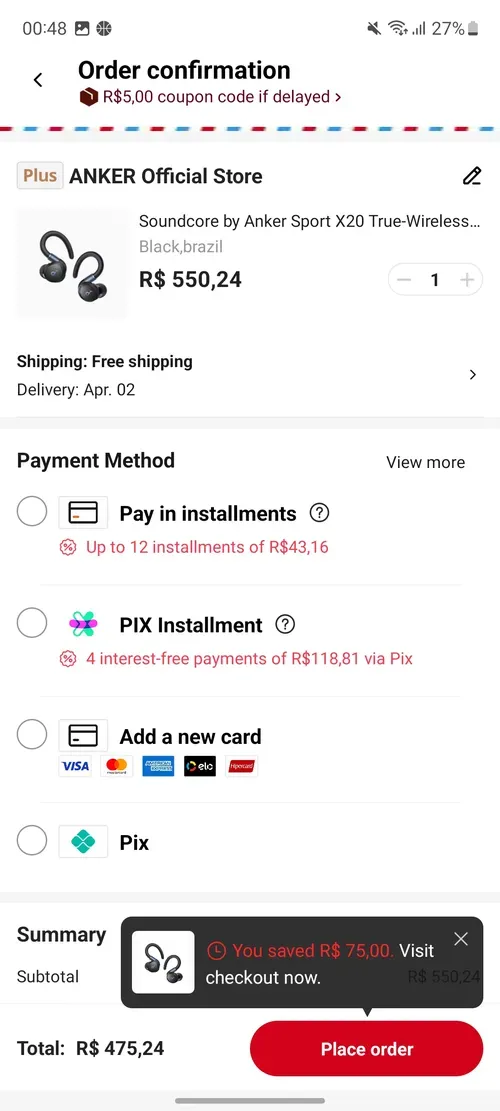The width and height of the screenshot is (500, 1111).
Task: Tap the back arrow icon
Action: pos(38,80)
